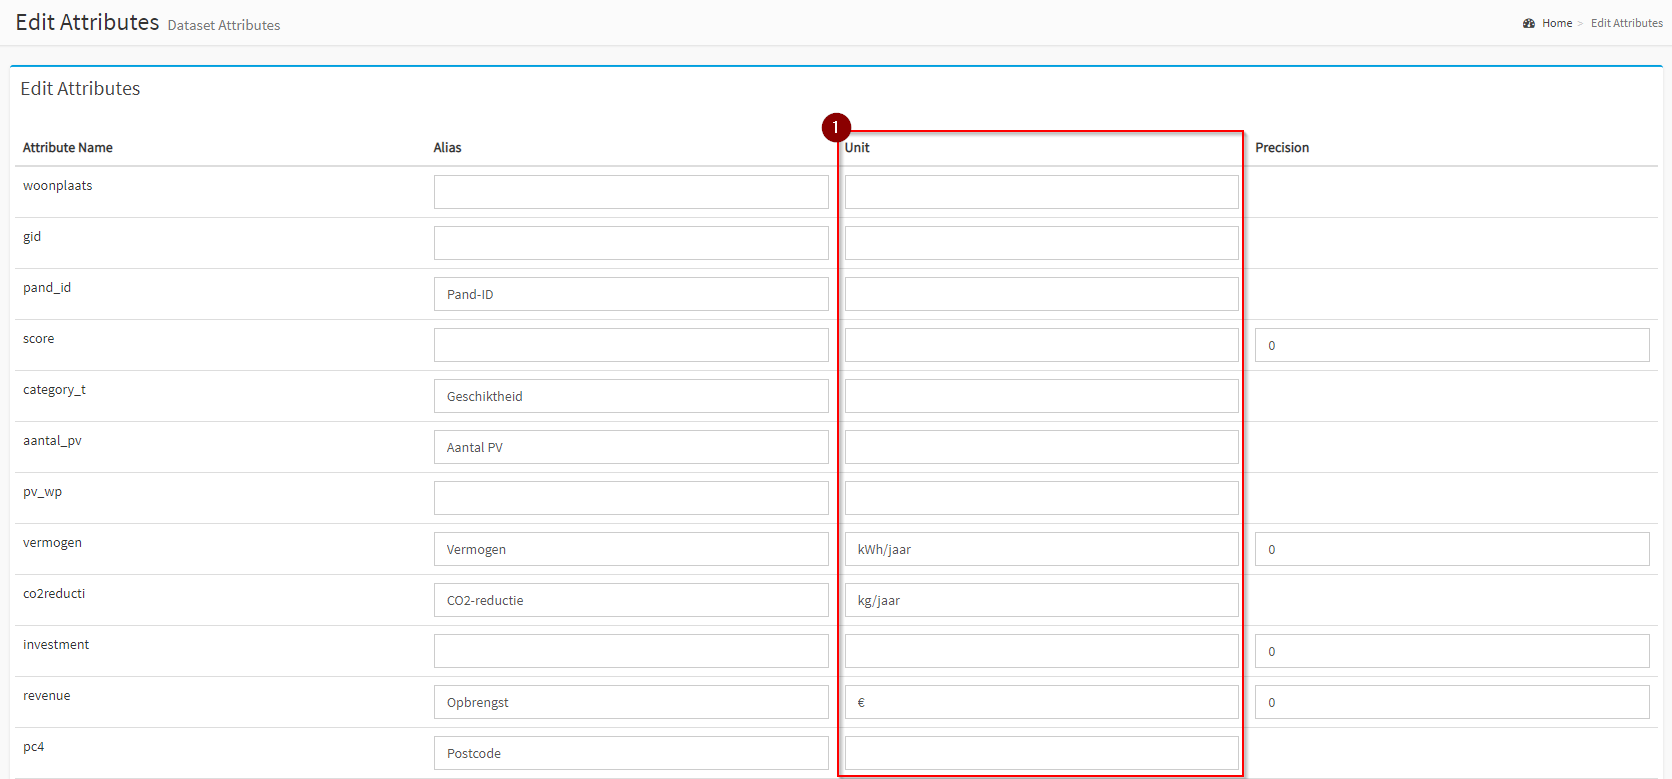
Task: Click the Edit Attributes breadcrumb text
Action: [1626, 23]
